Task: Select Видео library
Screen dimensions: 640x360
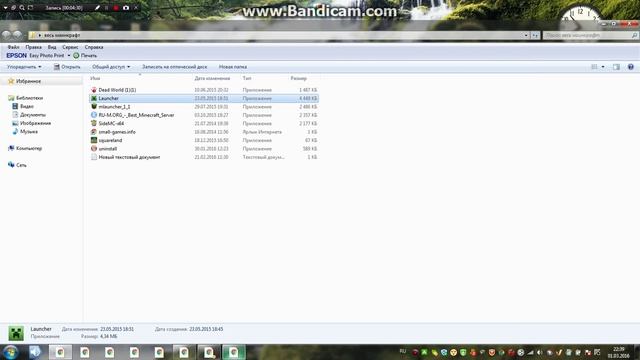Action: [27, 106]
